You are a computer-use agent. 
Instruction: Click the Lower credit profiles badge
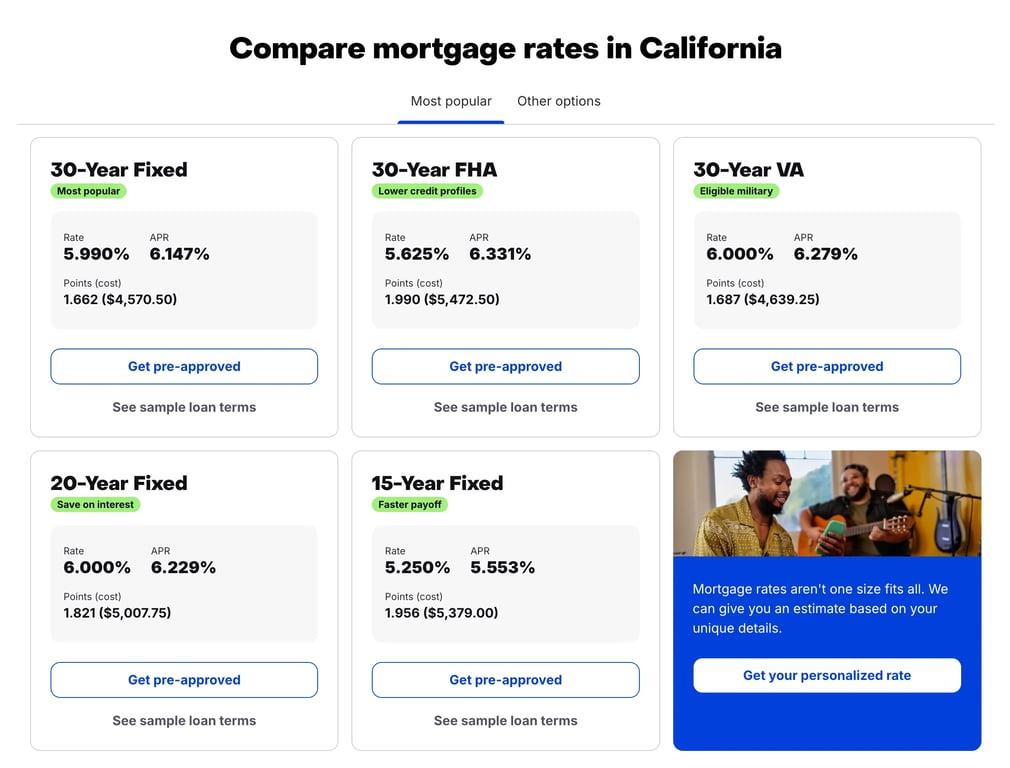tap(427, 191)
